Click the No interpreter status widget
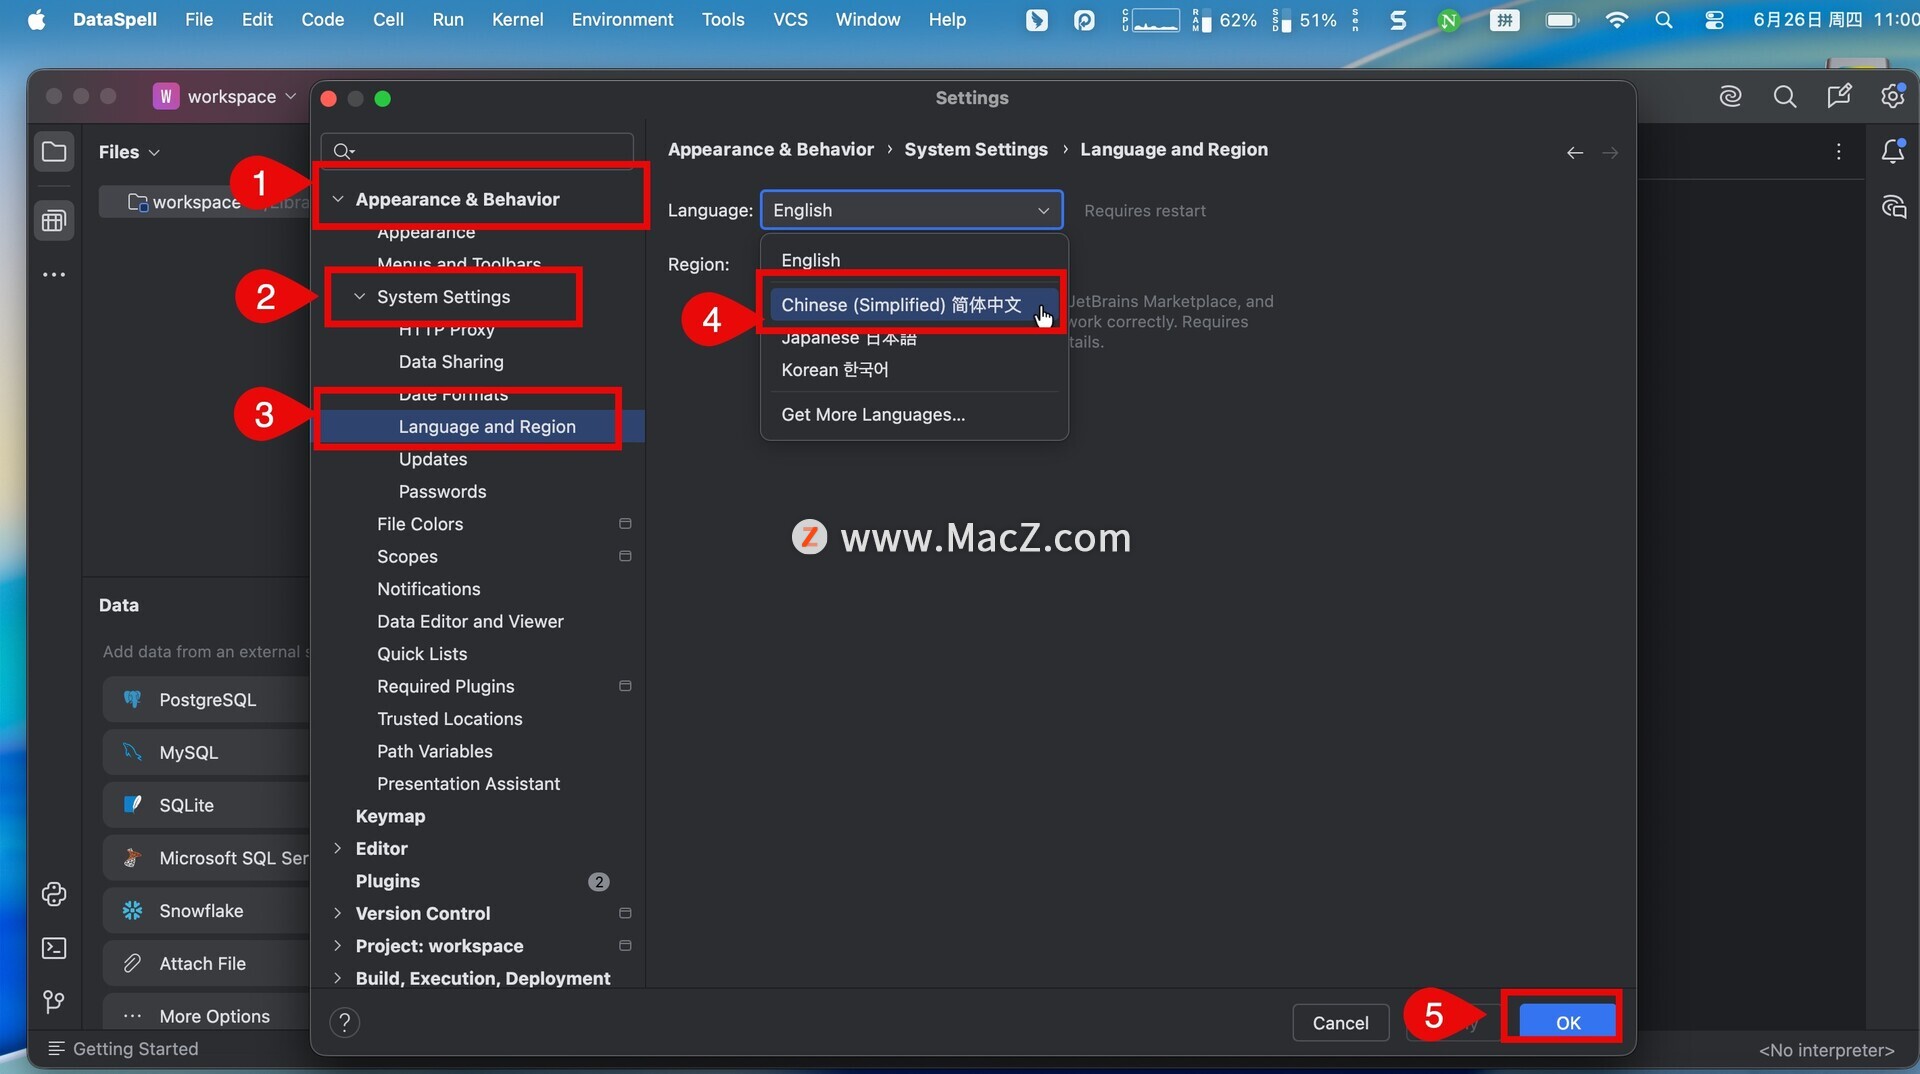Screen dimensions: 1920x1074 (1826, 1049)
